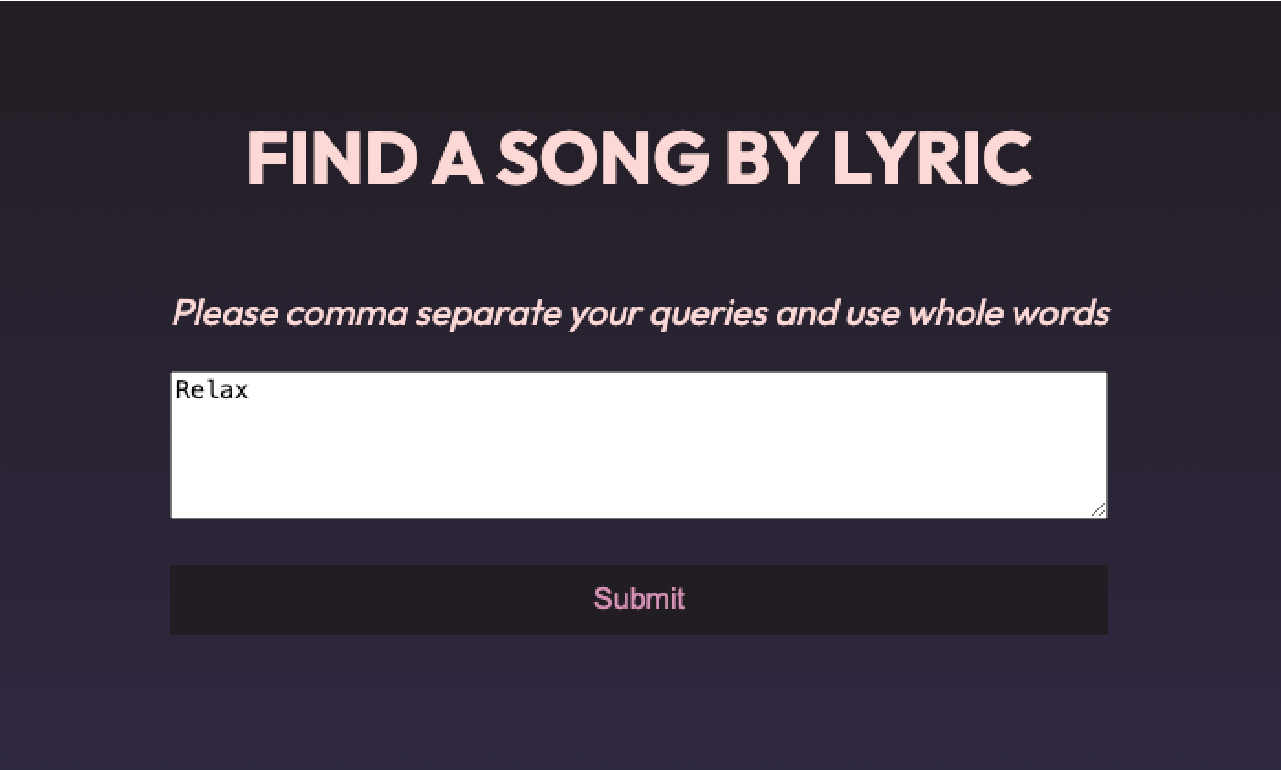The height and width of the screenshot is (770, 1281).
Task: Click the FIND A SONG BY LYRIC heading
Action: [x=639, y=157]
